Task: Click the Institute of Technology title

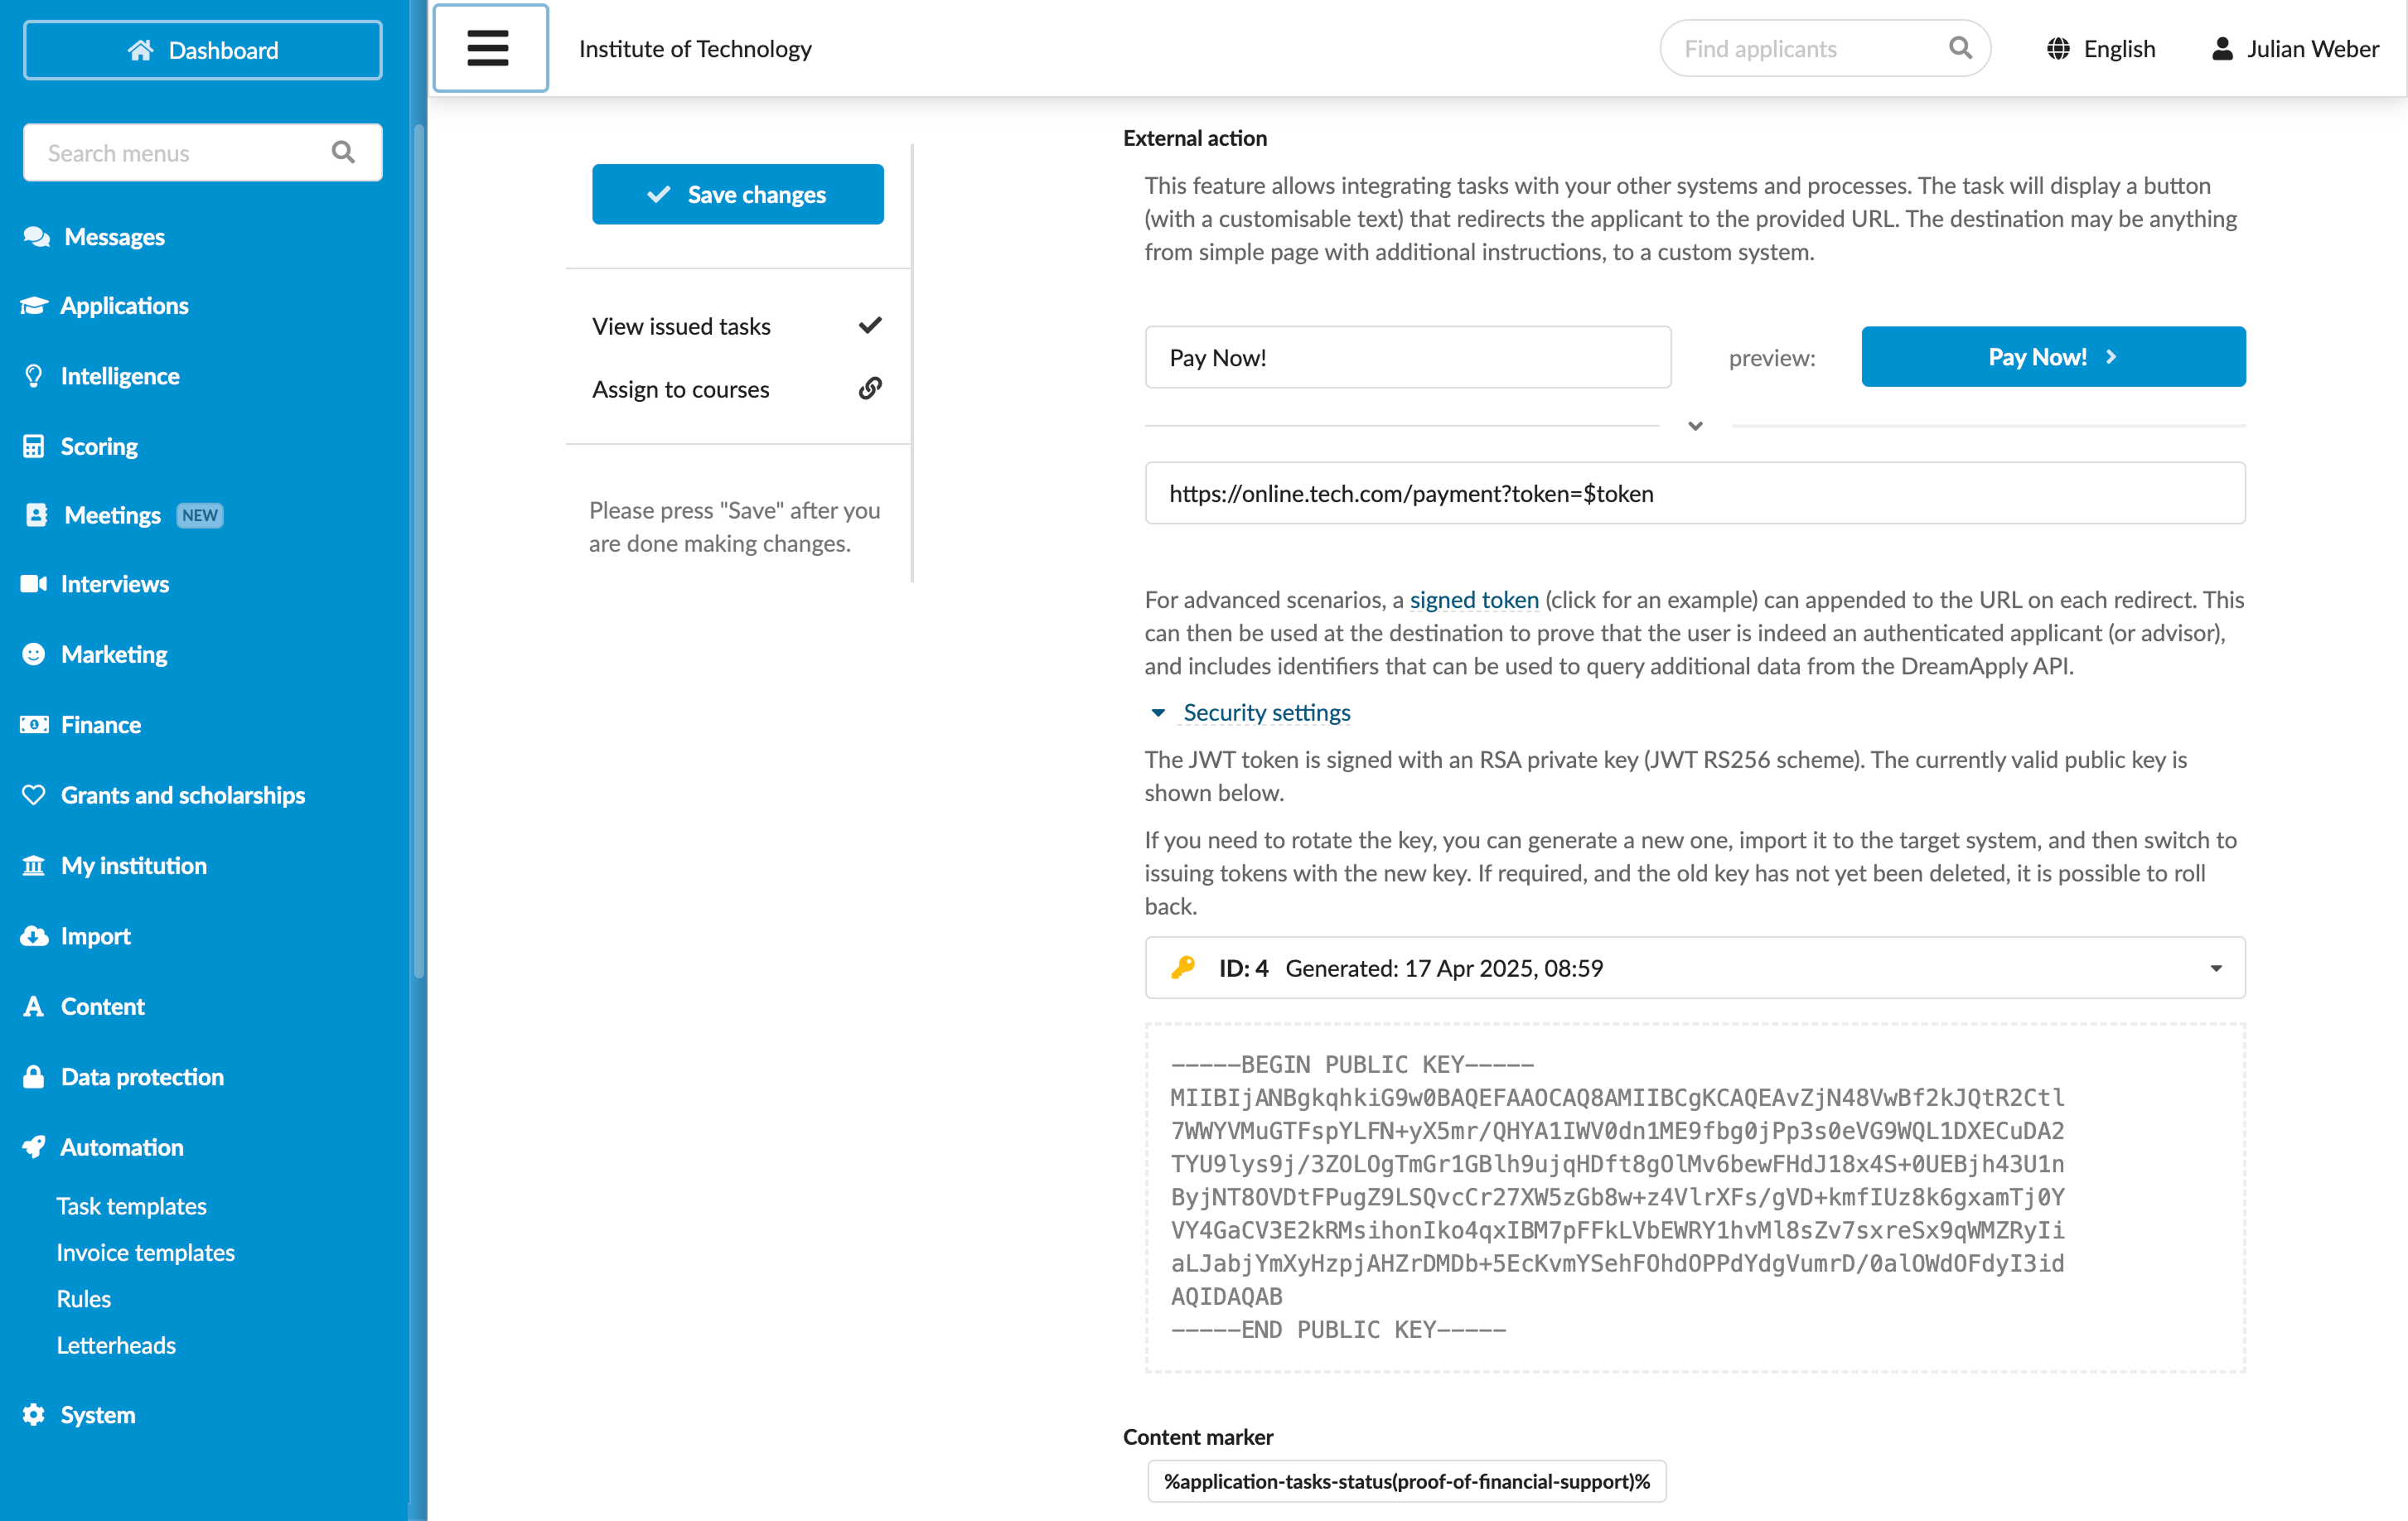Action: click(x=695, y=49)
